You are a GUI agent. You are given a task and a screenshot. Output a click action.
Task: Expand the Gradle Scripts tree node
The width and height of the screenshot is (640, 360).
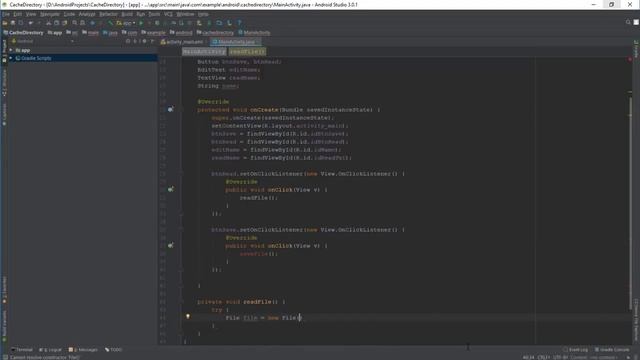(11, 58)
